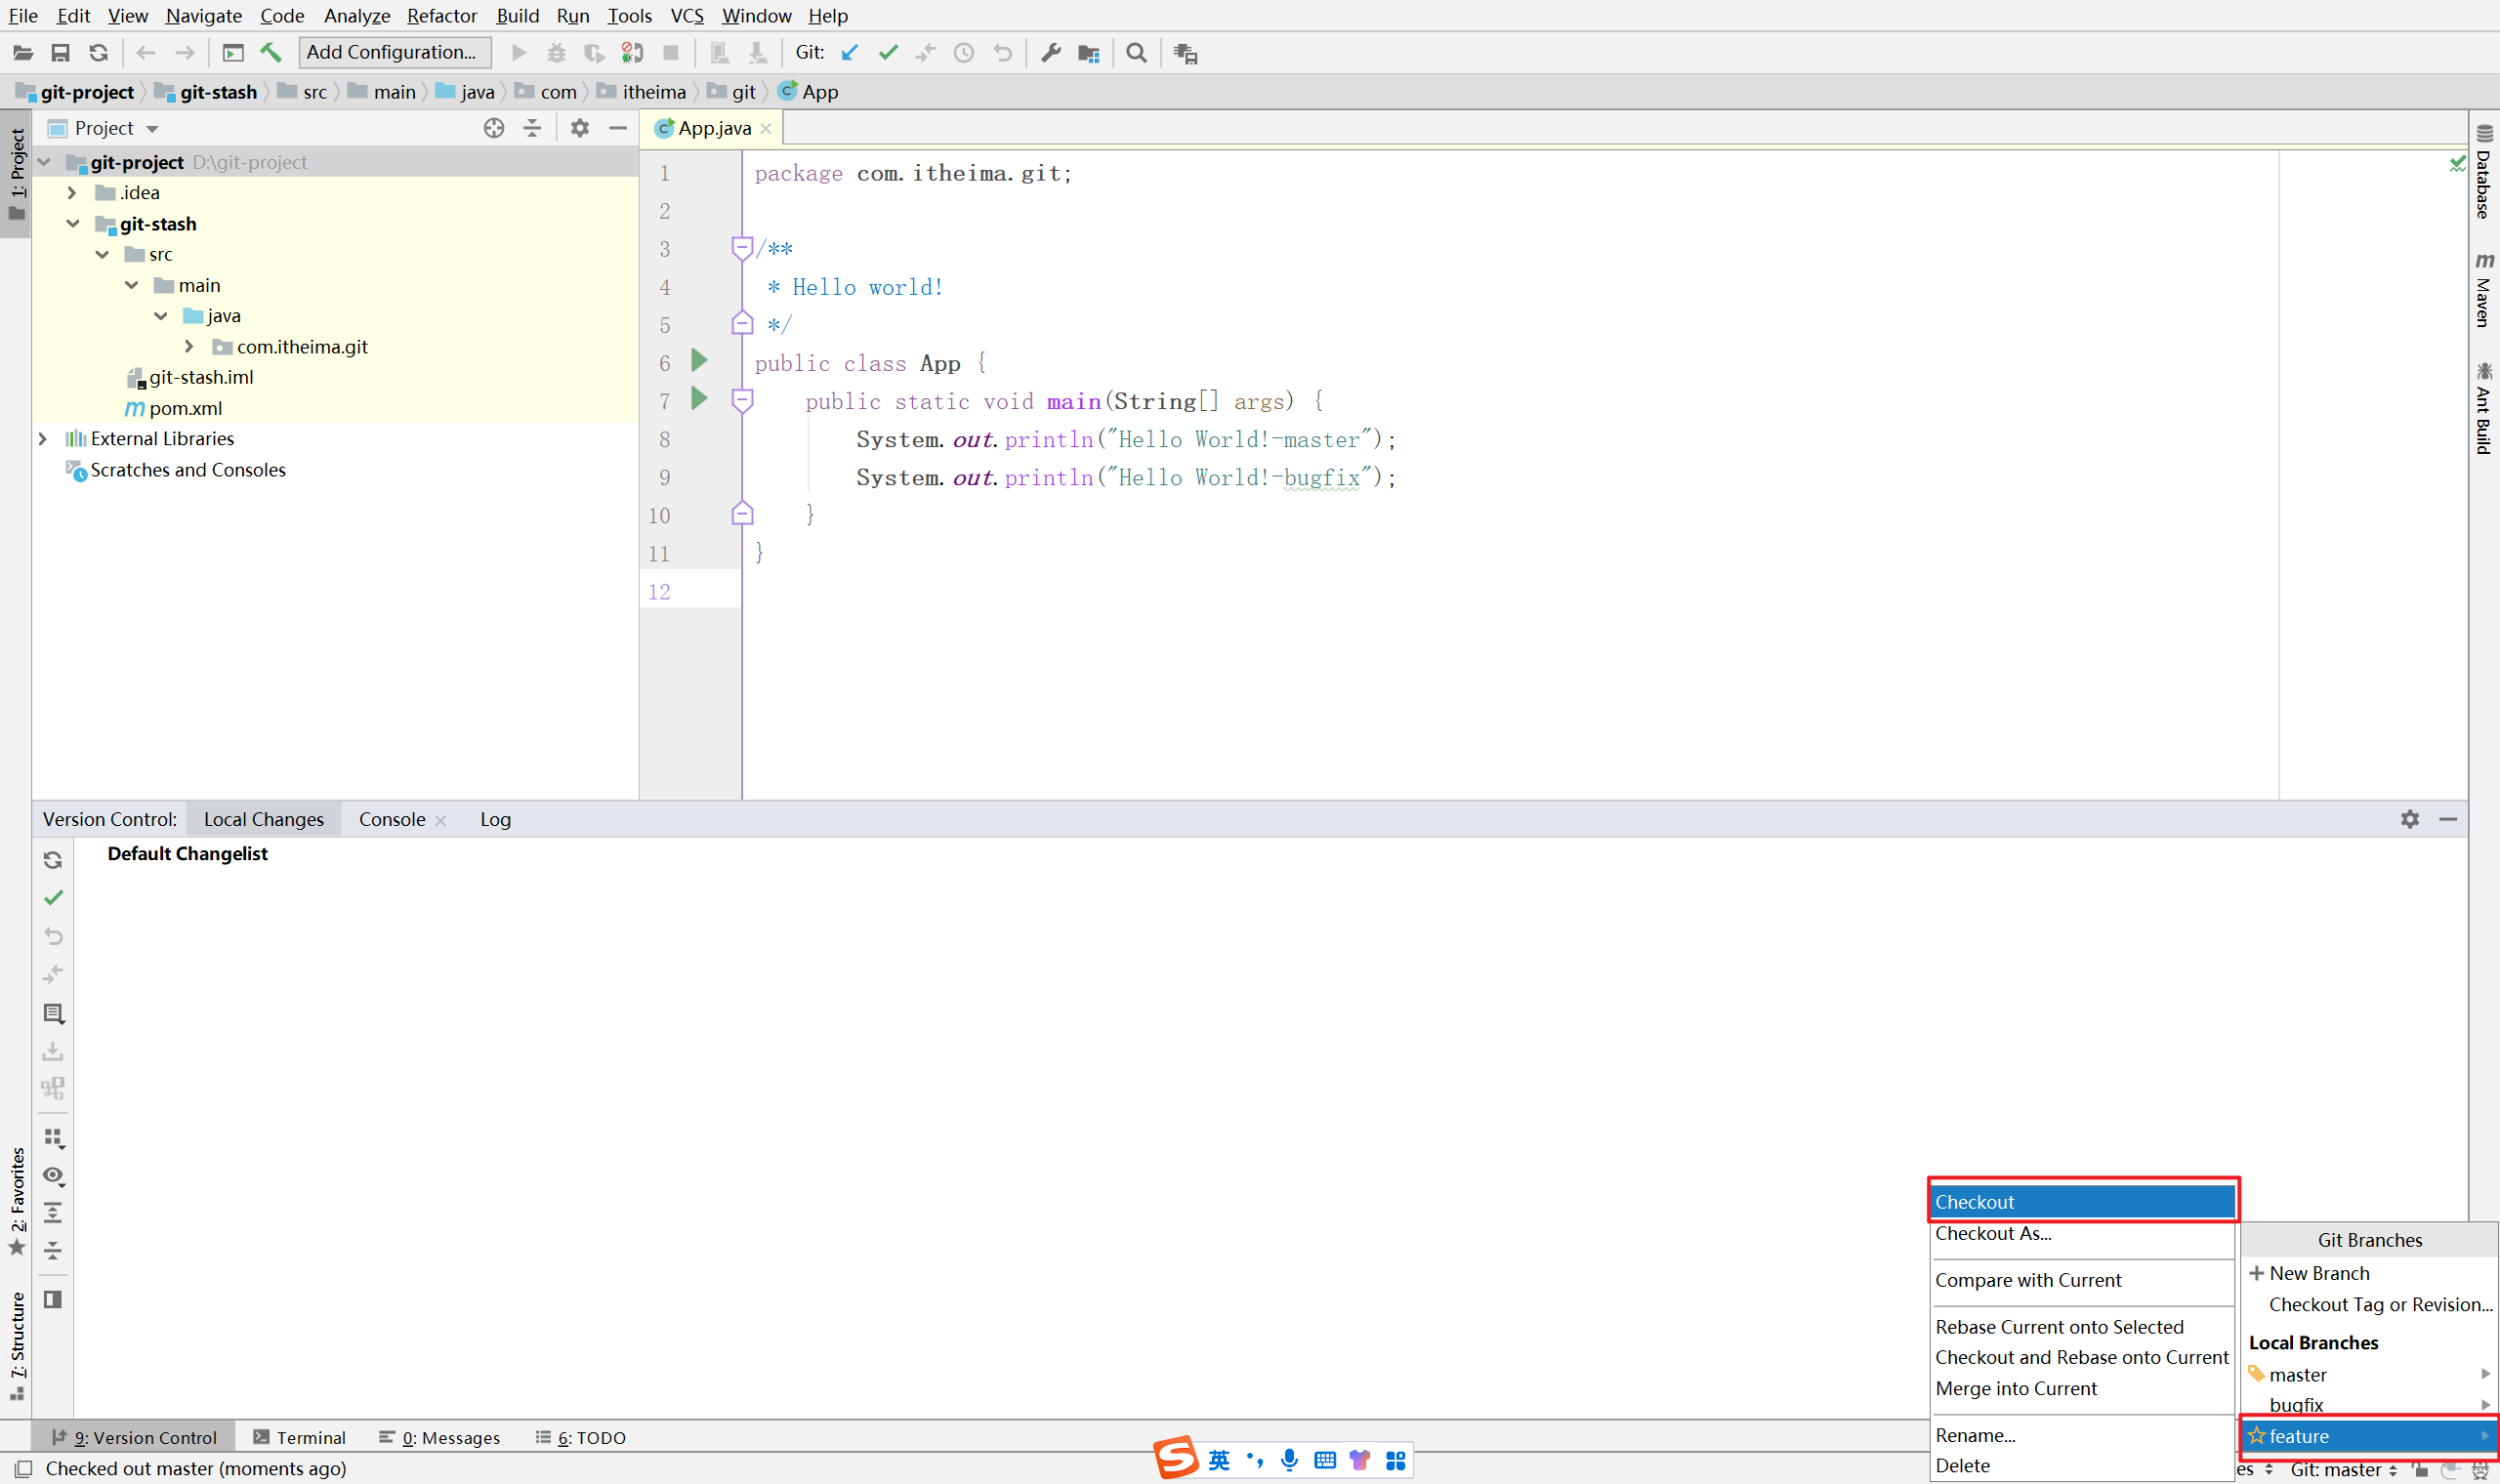
Task: Toggle Group By icon in Local Changes
Action: (x=53, y=1138)
